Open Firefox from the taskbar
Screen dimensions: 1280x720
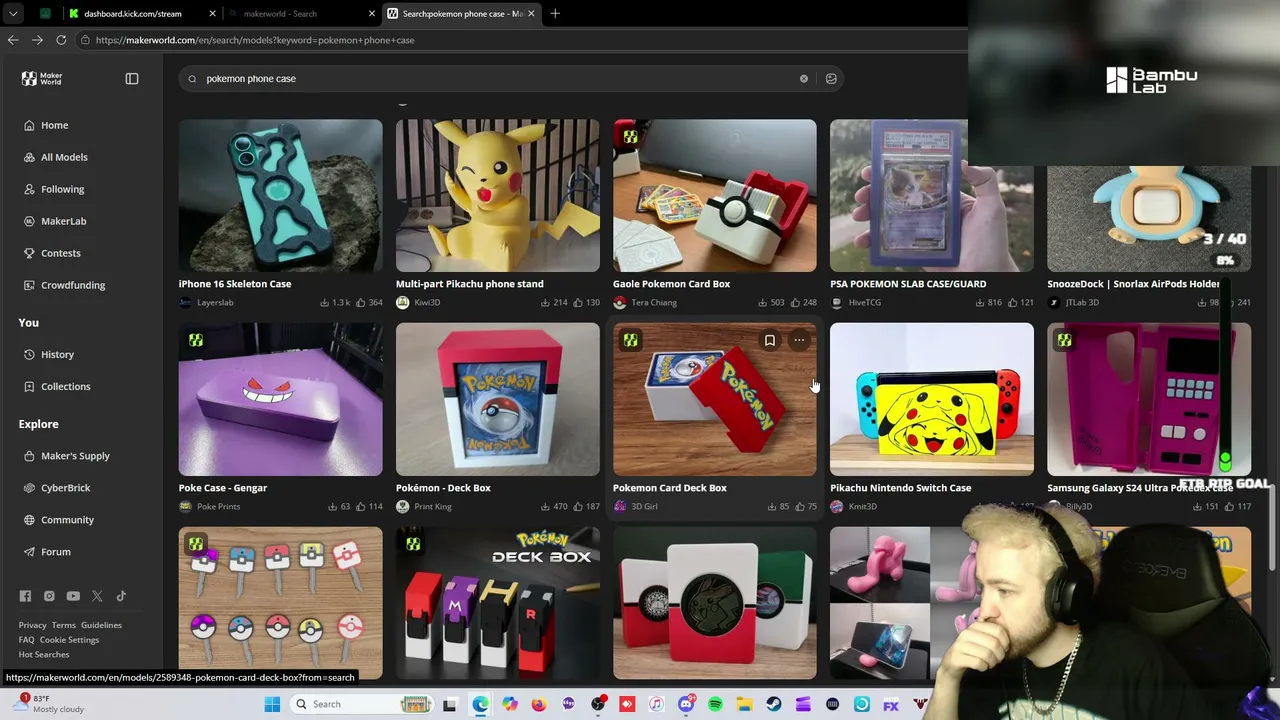[539, 704]
